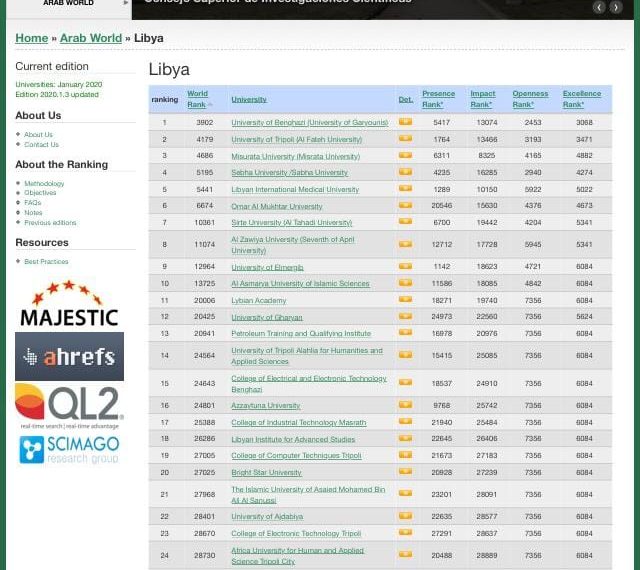Screen dimensions: 640x570
Task: Sort by Impact Rank column header
Action: click(482, 99)
